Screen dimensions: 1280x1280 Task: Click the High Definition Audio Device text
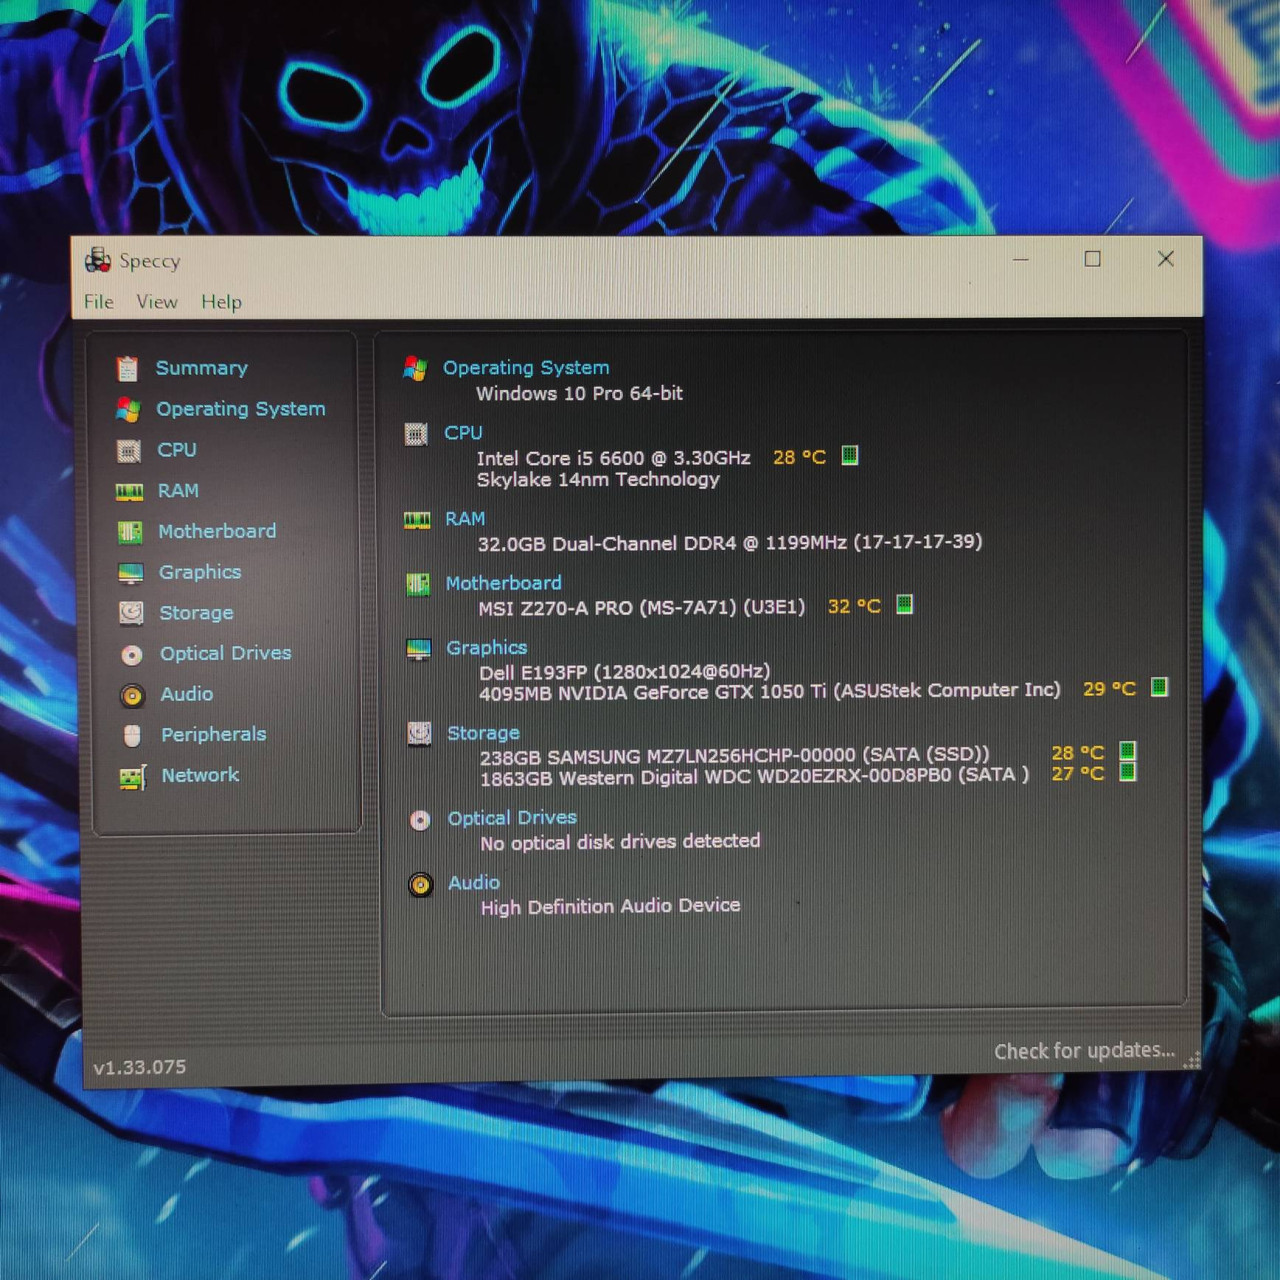(610, 906)
